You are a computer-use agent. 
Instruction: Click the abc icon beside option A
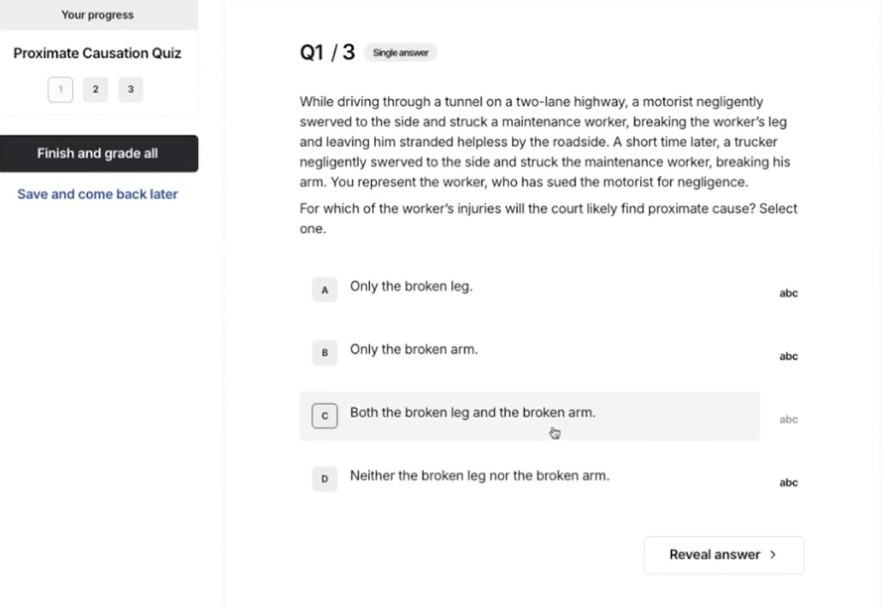coord(788,293)
